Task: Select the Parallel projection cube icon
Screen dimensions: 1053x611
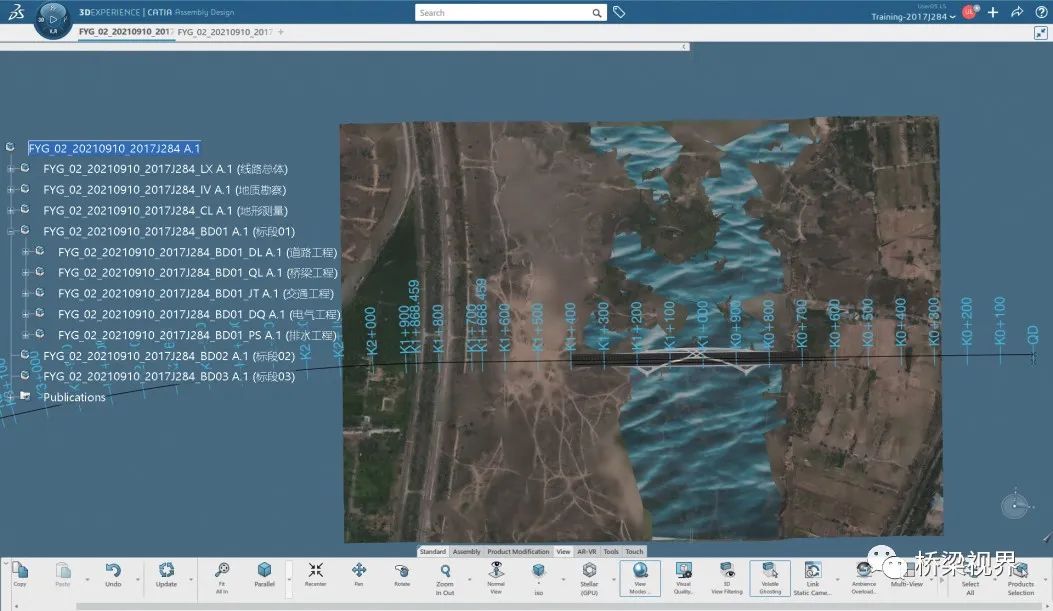Action: pyautogui.click(x=264, y=570)
